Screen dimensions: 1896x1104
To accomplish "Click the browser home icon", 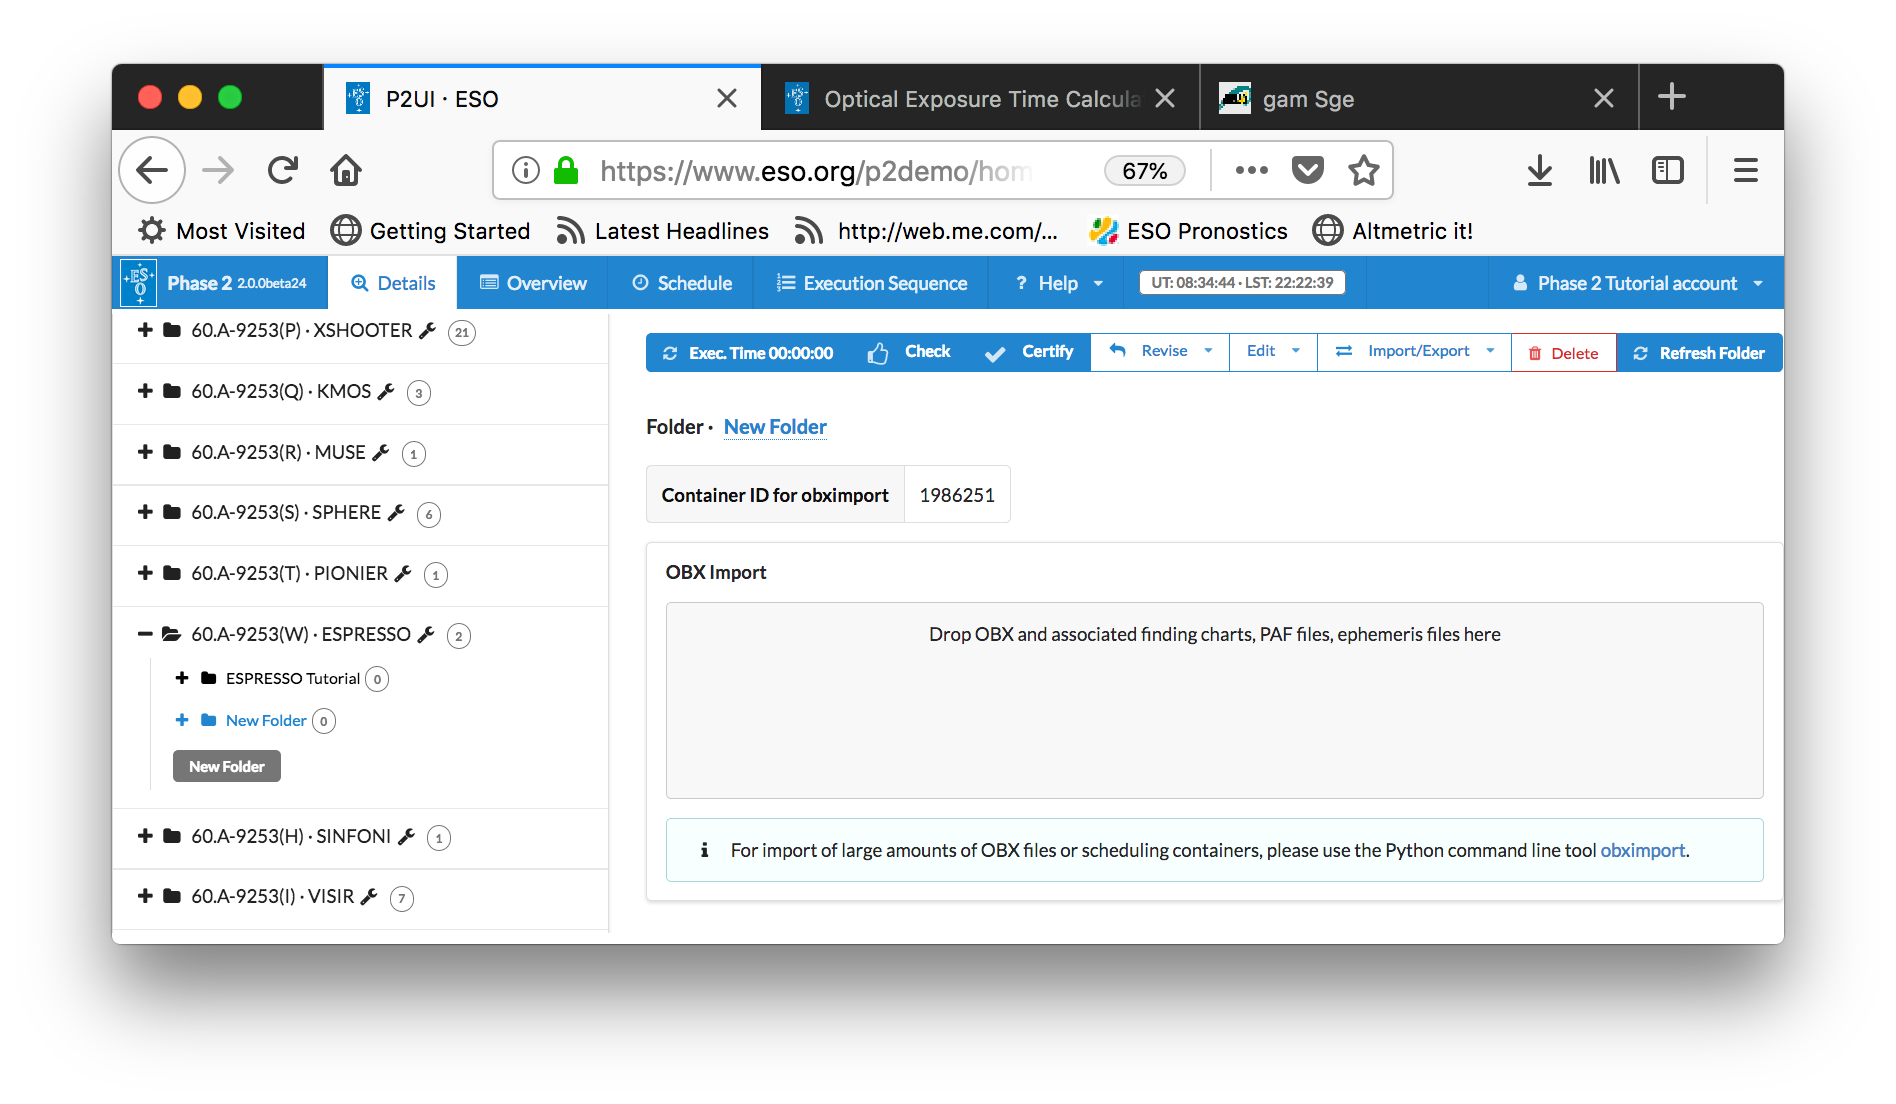I will click(x=346, y=171).
